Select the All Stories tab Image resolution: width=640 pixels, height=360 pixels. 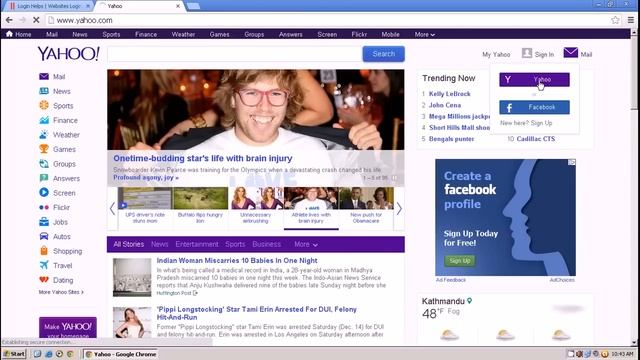(129, 244)
